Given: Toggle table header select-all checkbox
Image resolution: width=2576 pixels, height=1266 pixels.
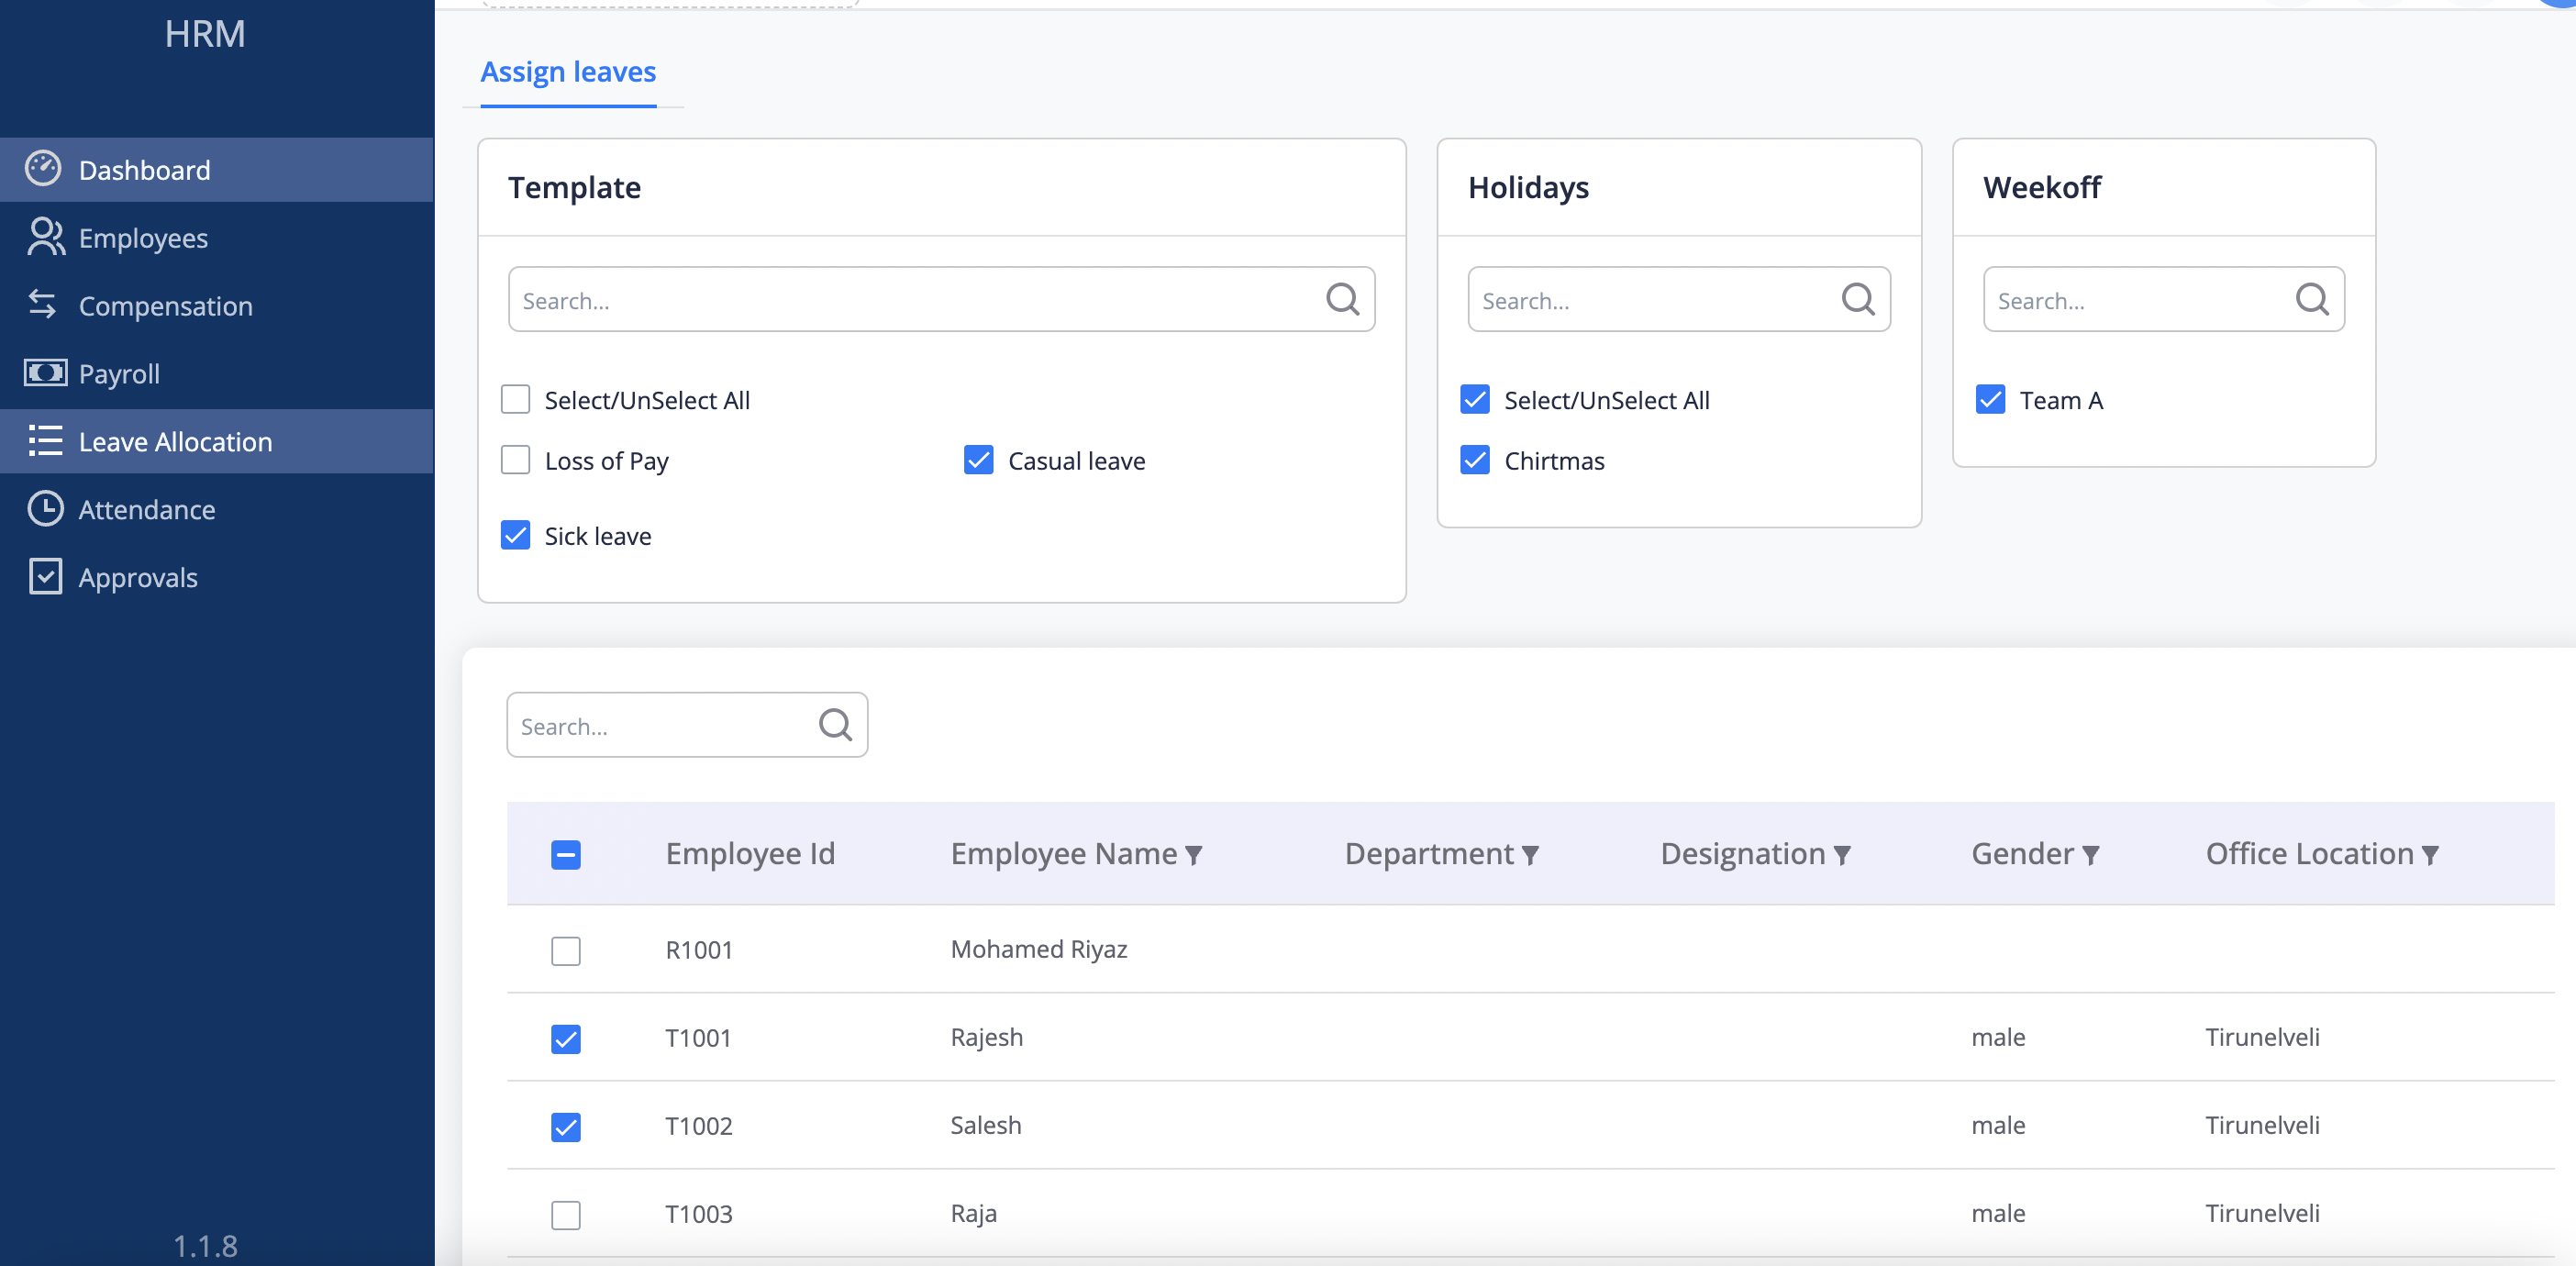Looking at the screenshot, I should (x=565, y=855).
